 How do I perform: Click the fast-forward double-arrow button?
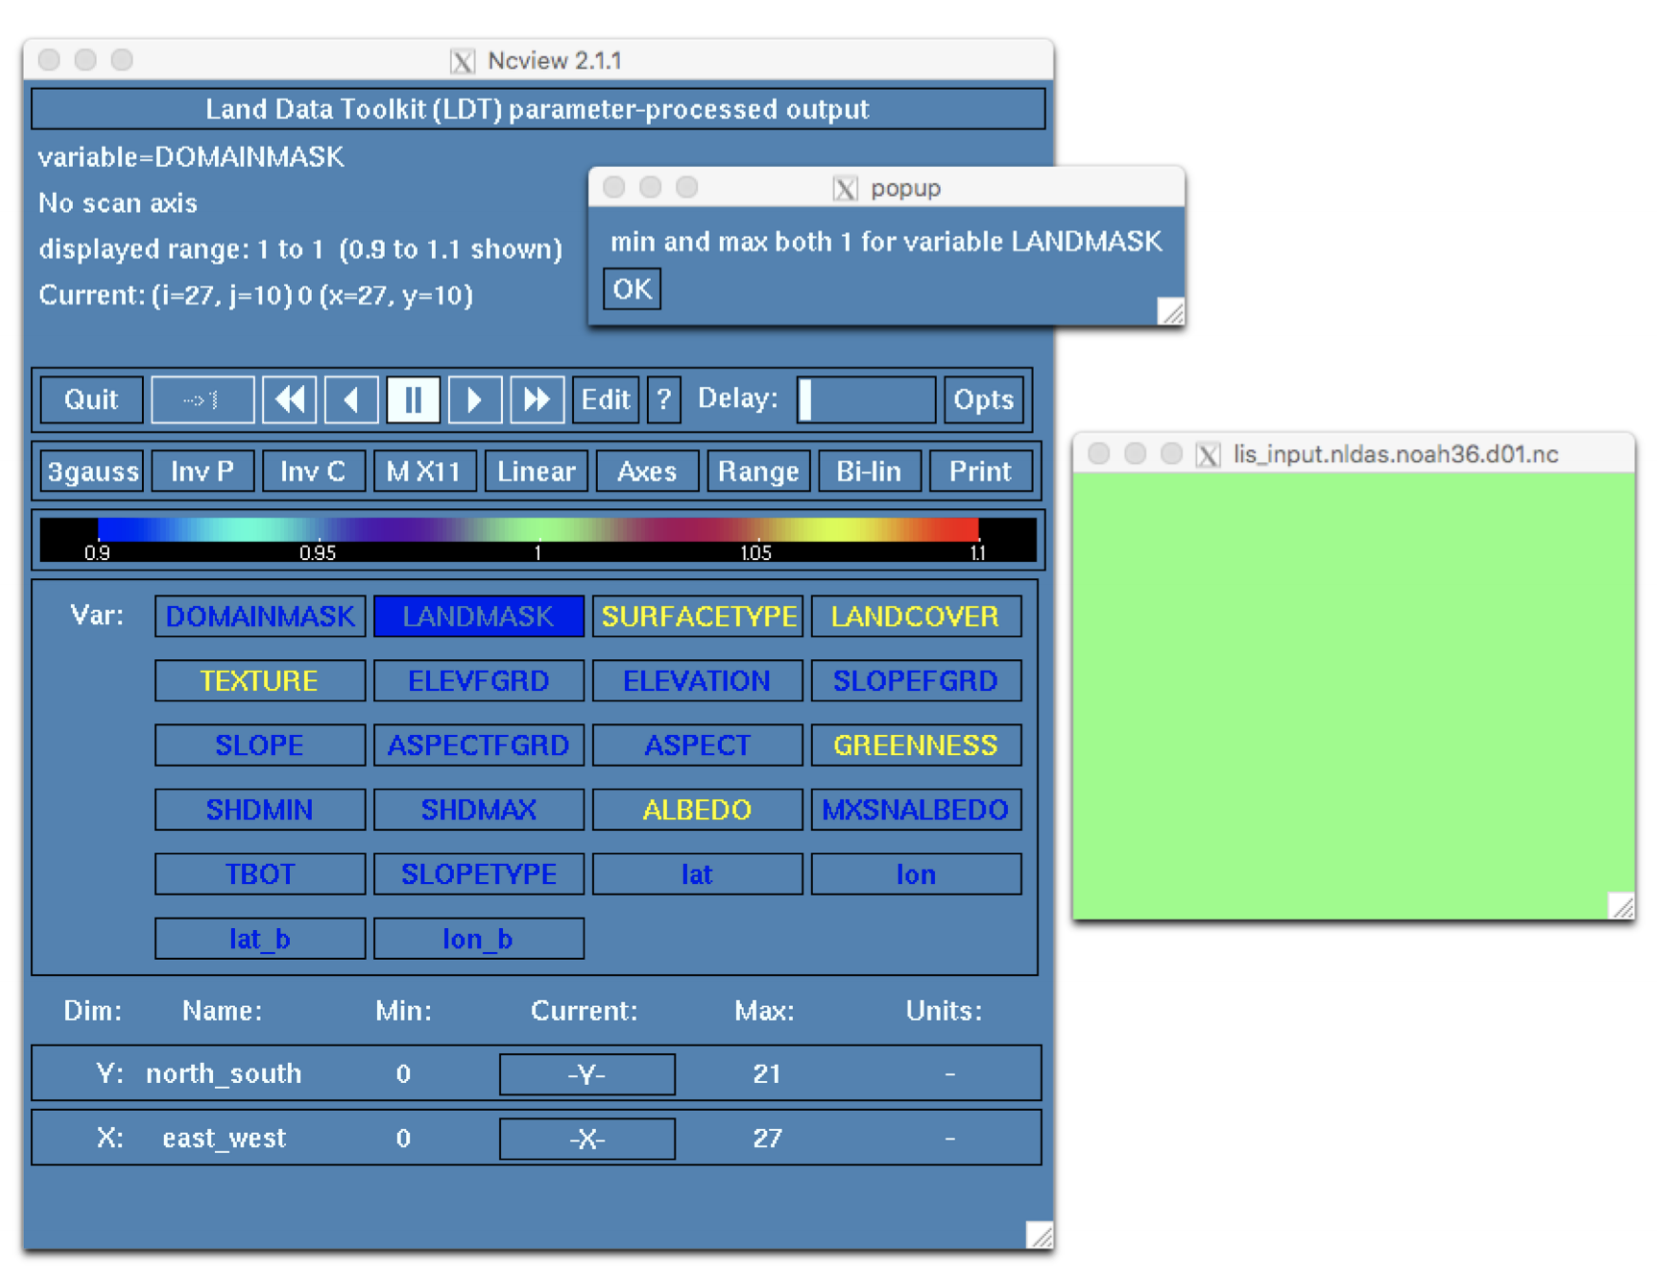tap(537, 400)
